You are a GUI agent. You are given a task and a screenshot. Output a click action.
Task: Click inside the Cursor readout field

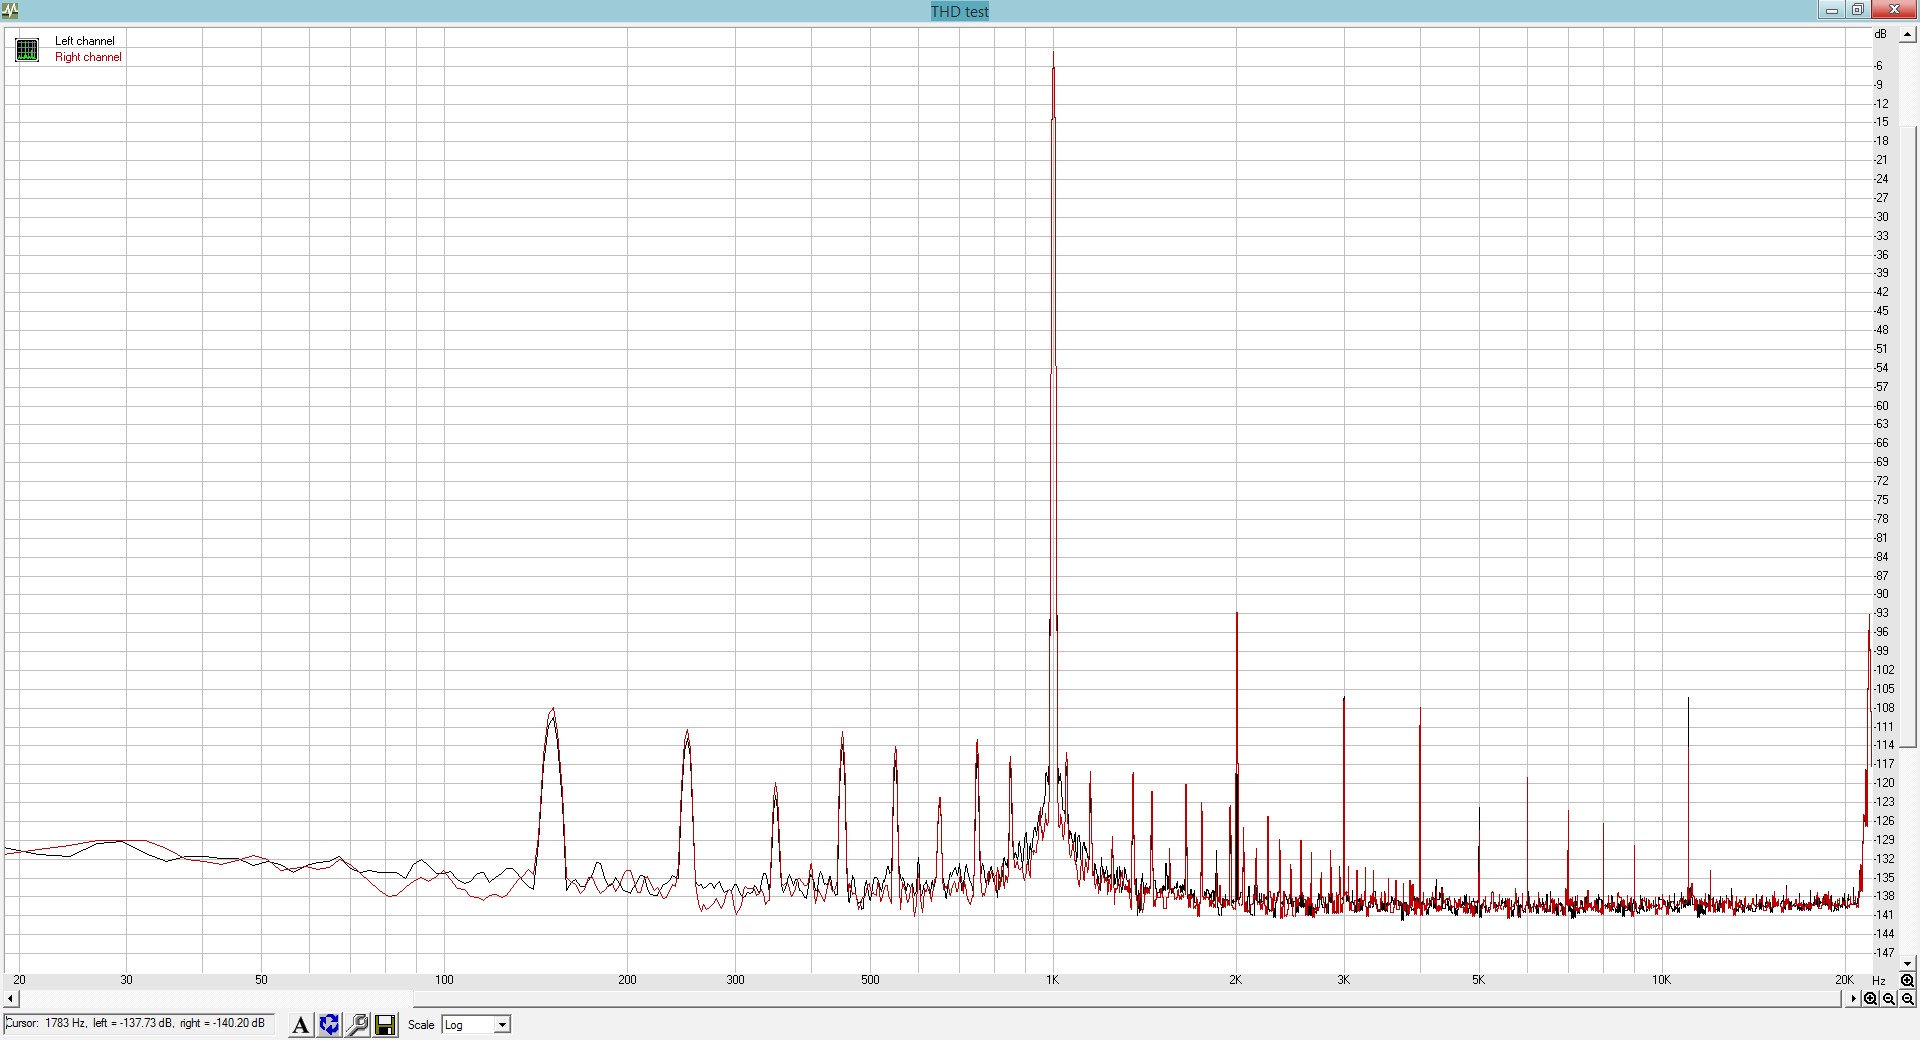(x=138, y=1024)
